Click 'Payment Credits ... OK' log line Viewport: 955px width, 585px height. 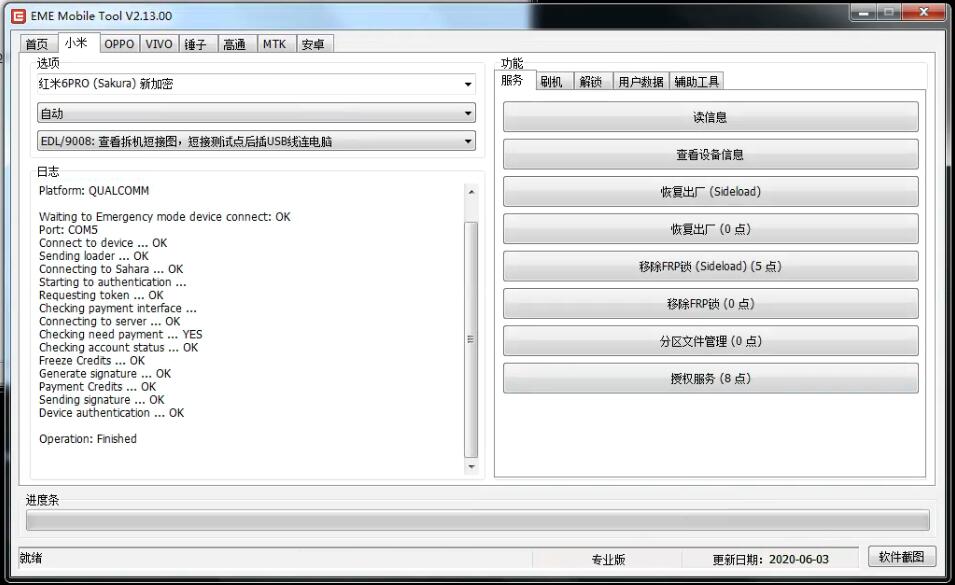pyautogui.click(x=97, y=387)
